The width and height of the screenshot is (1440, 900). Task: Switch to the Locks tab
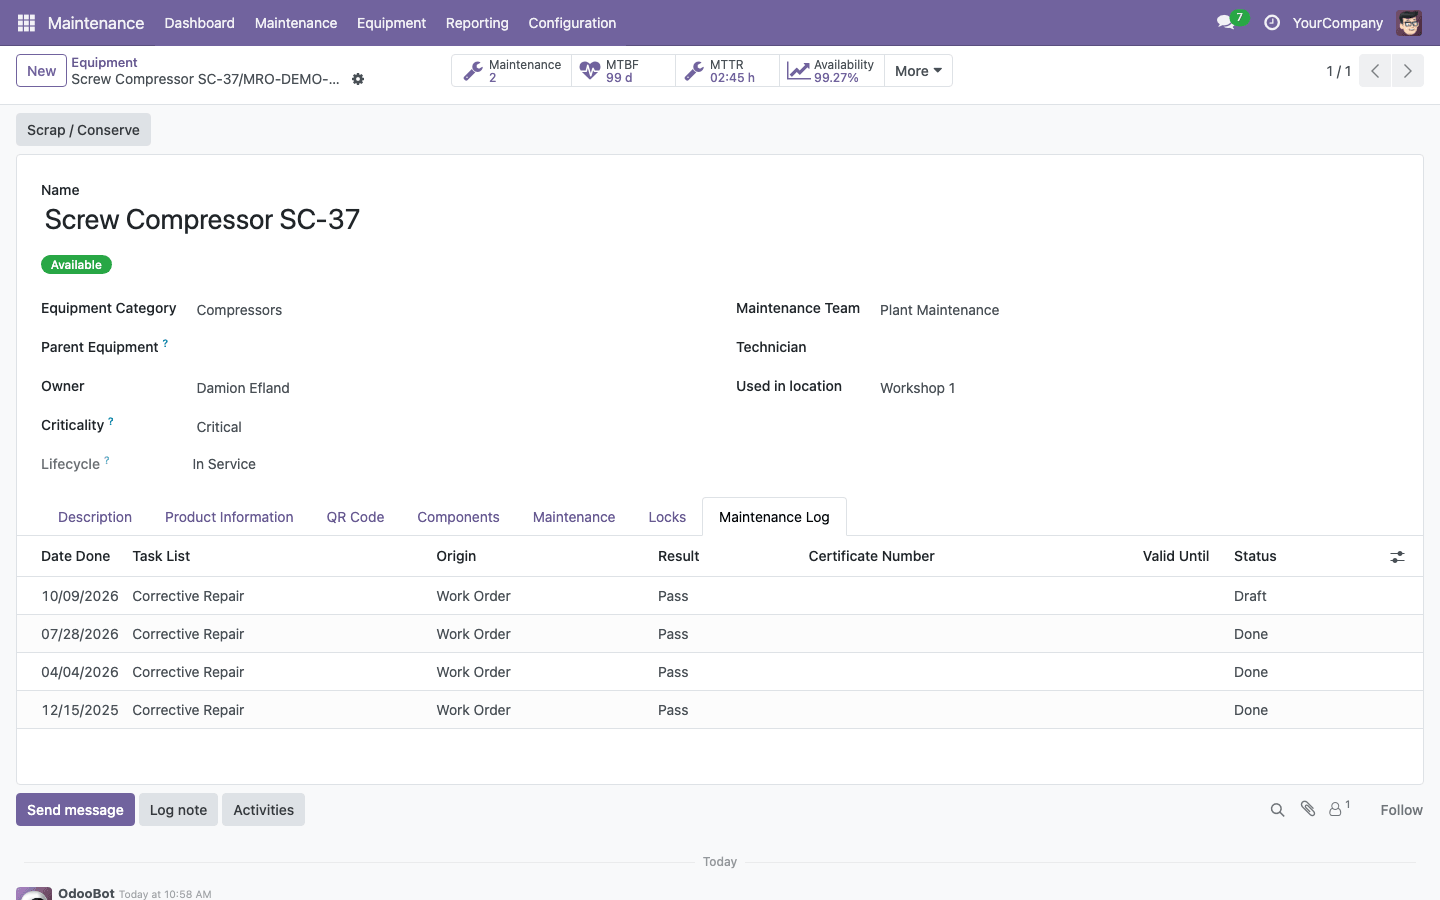tap(667, 517)
